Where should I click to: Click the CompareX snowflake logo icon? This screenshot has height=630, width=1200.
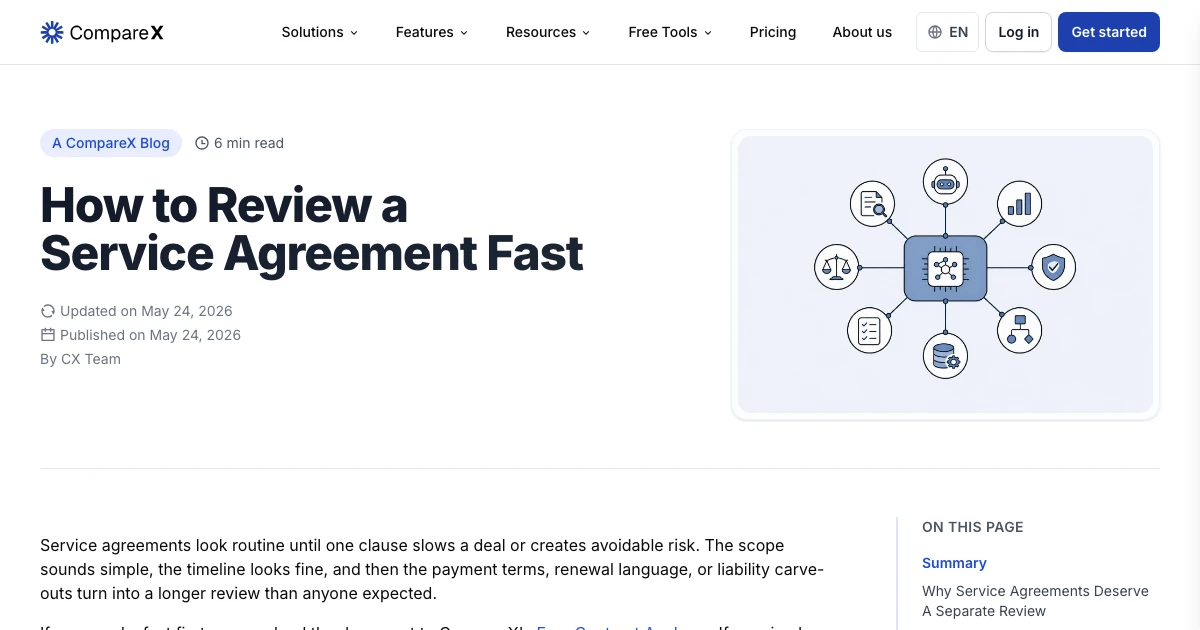click(52, 32)
